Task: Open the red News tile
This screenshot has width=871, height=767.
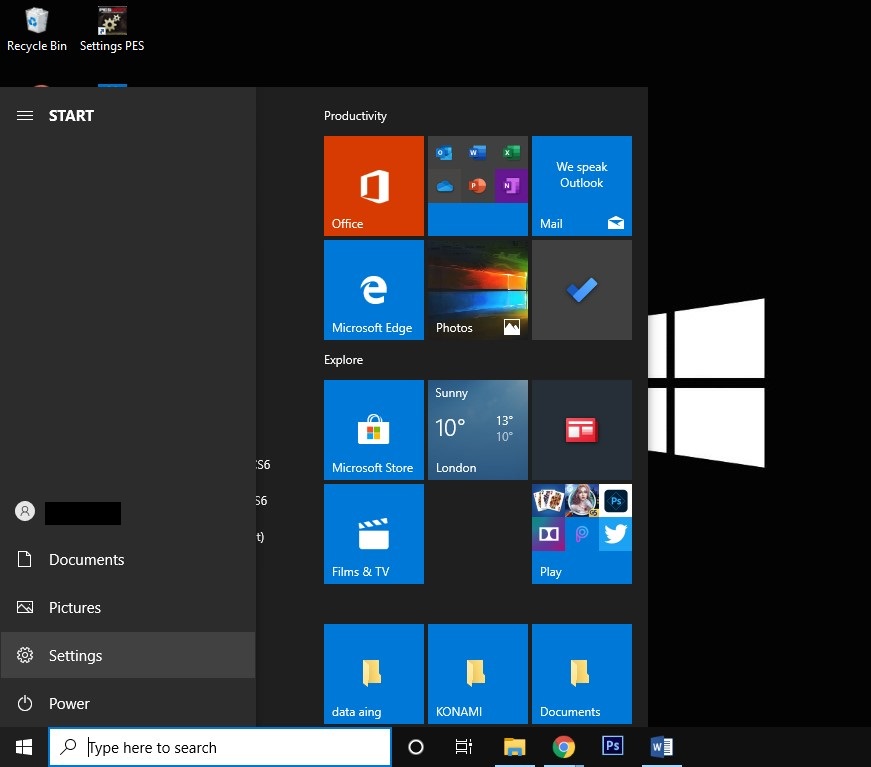Action: click(x=582, y=430)
